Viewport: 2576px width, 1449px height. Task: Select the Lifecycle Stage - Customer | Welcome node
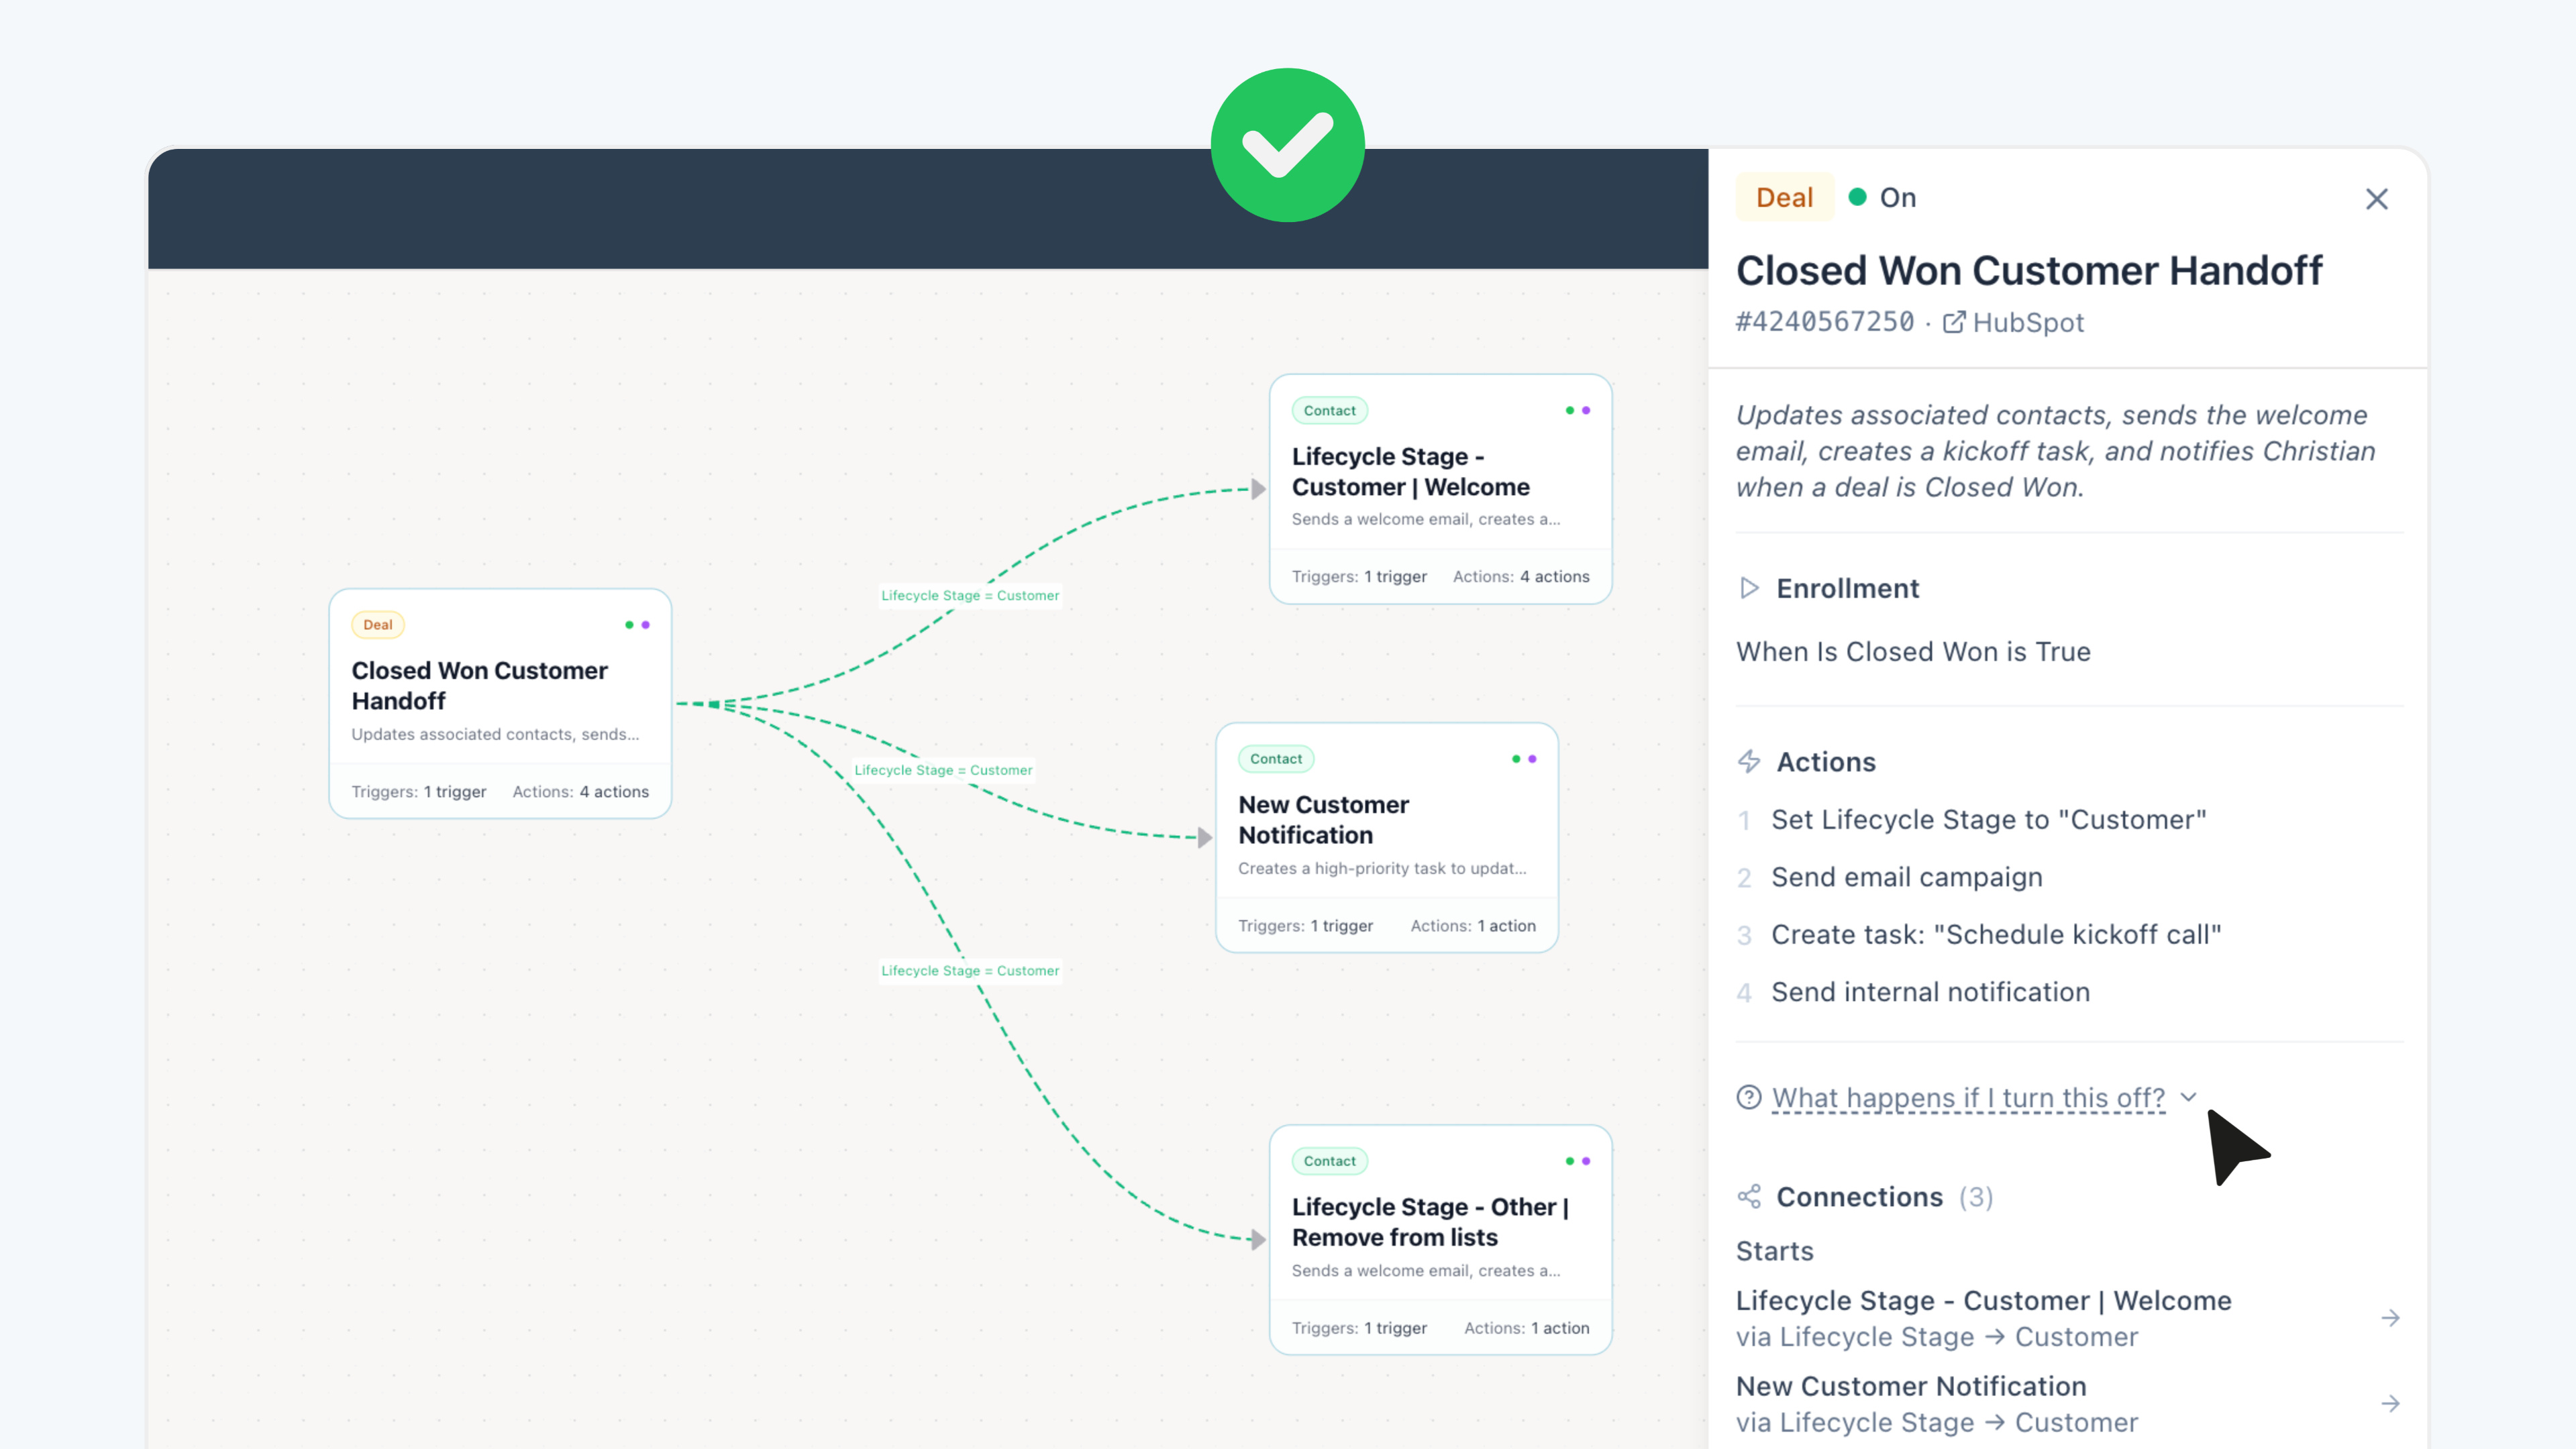click(x=1440, y=489)
